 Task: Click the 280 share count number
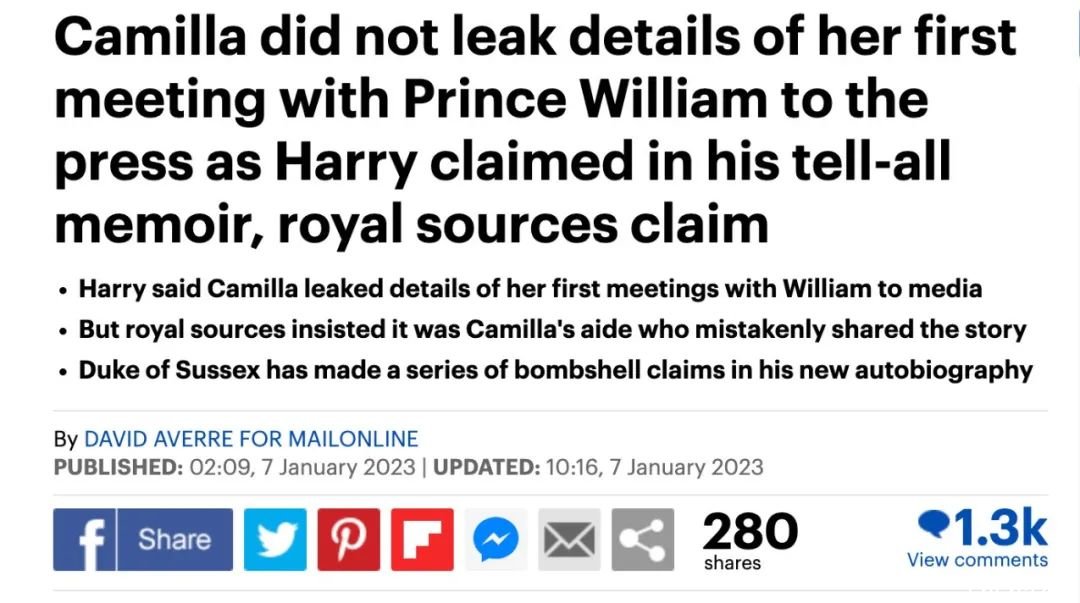coord(750,531)
